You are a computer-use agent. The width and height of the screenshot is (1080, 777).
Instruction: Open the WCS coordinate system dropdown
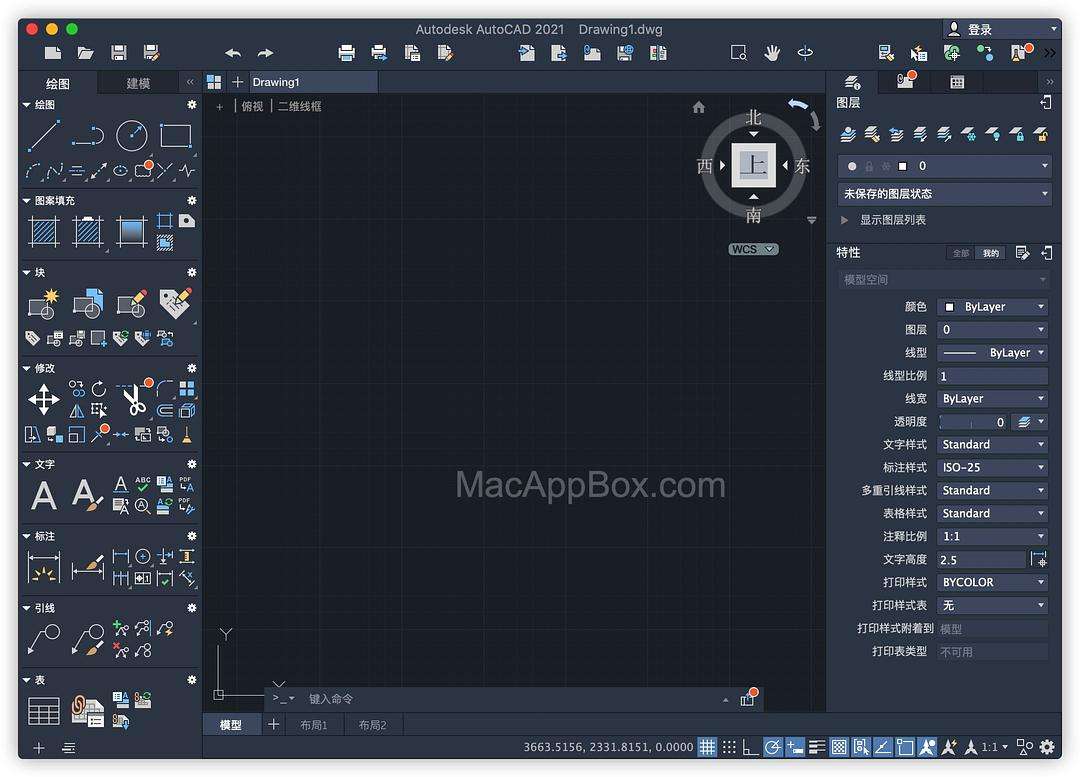pos(754,249)
